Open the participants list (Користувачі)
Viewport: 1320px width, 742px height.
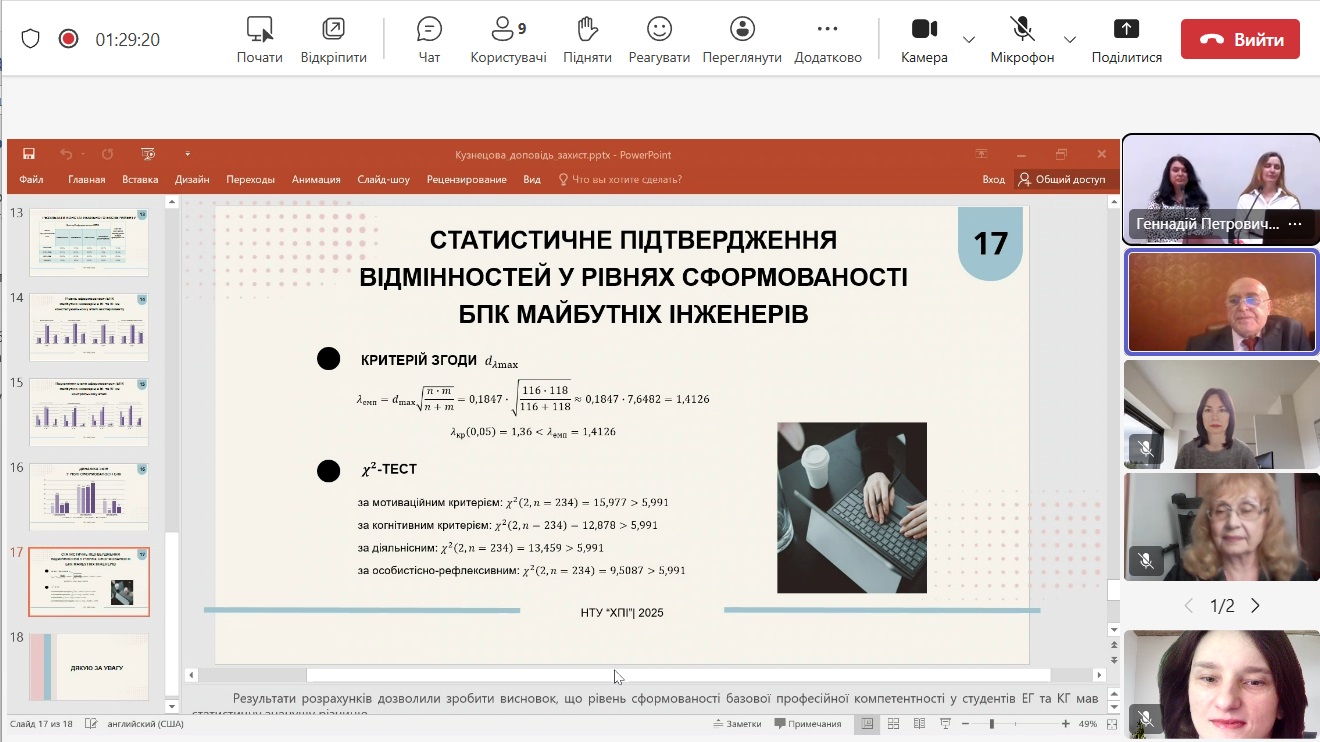[508, 39]
